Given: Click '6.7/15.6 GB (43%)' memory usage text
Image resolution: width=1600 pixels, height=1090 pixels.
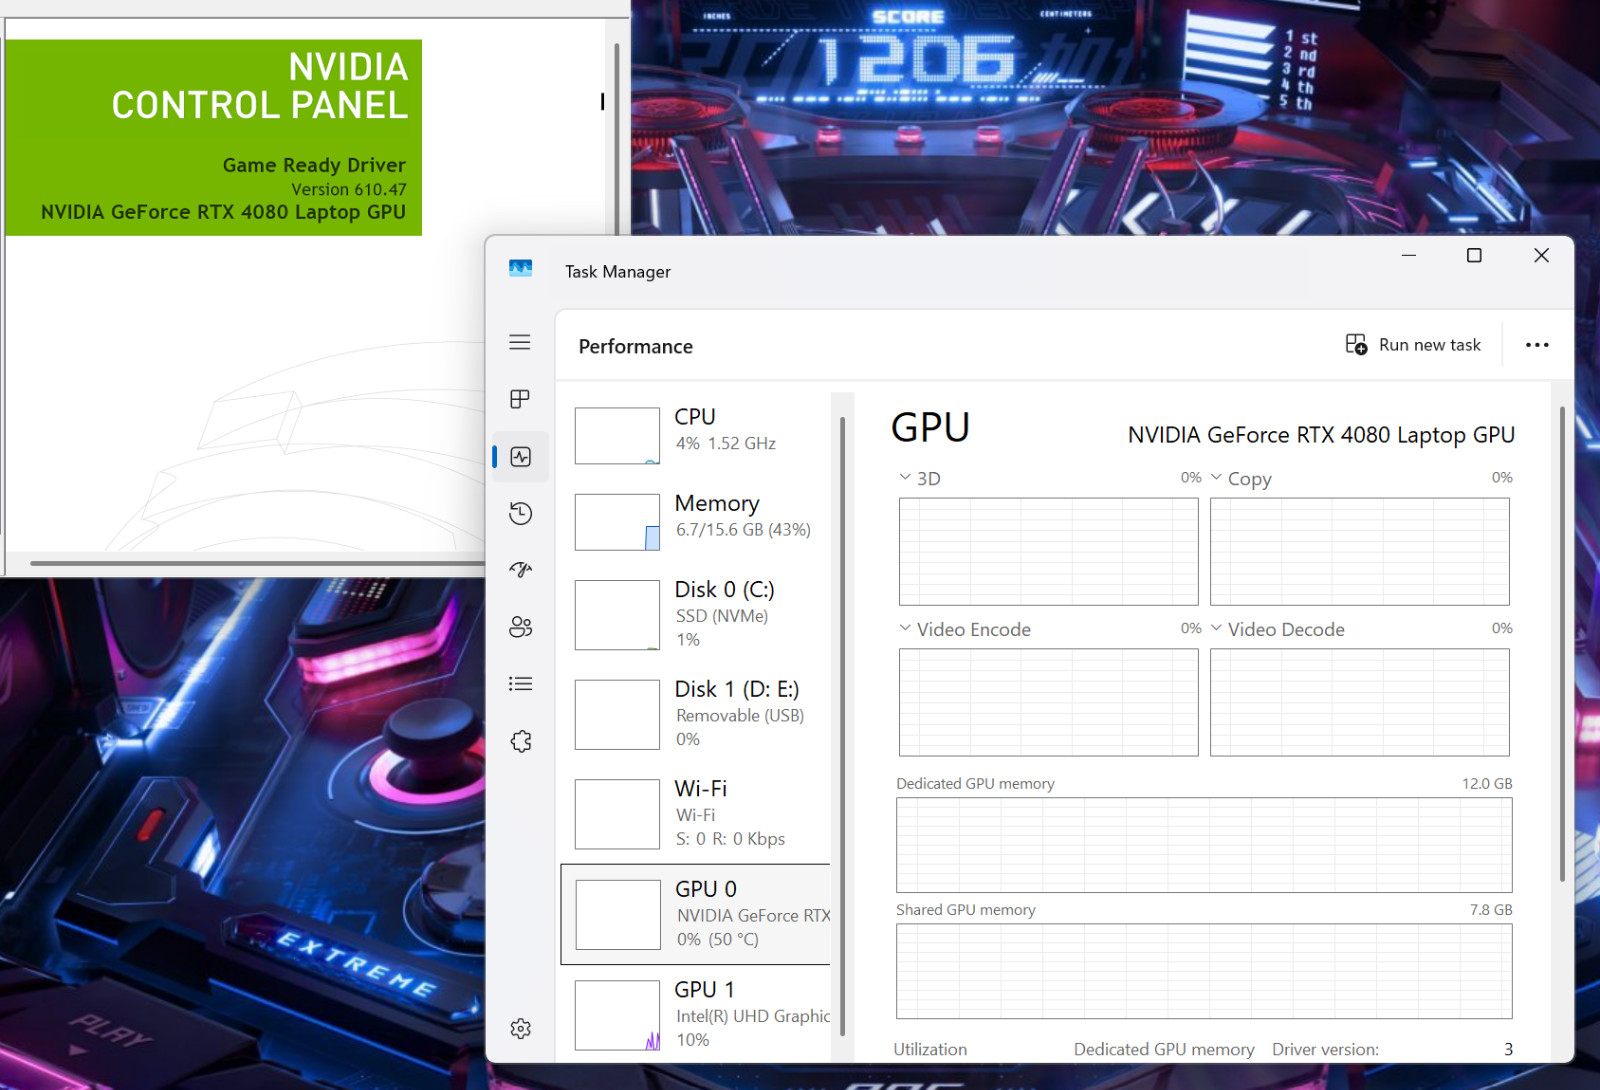Looking at the screenshot, I should (x=743, y=530).
